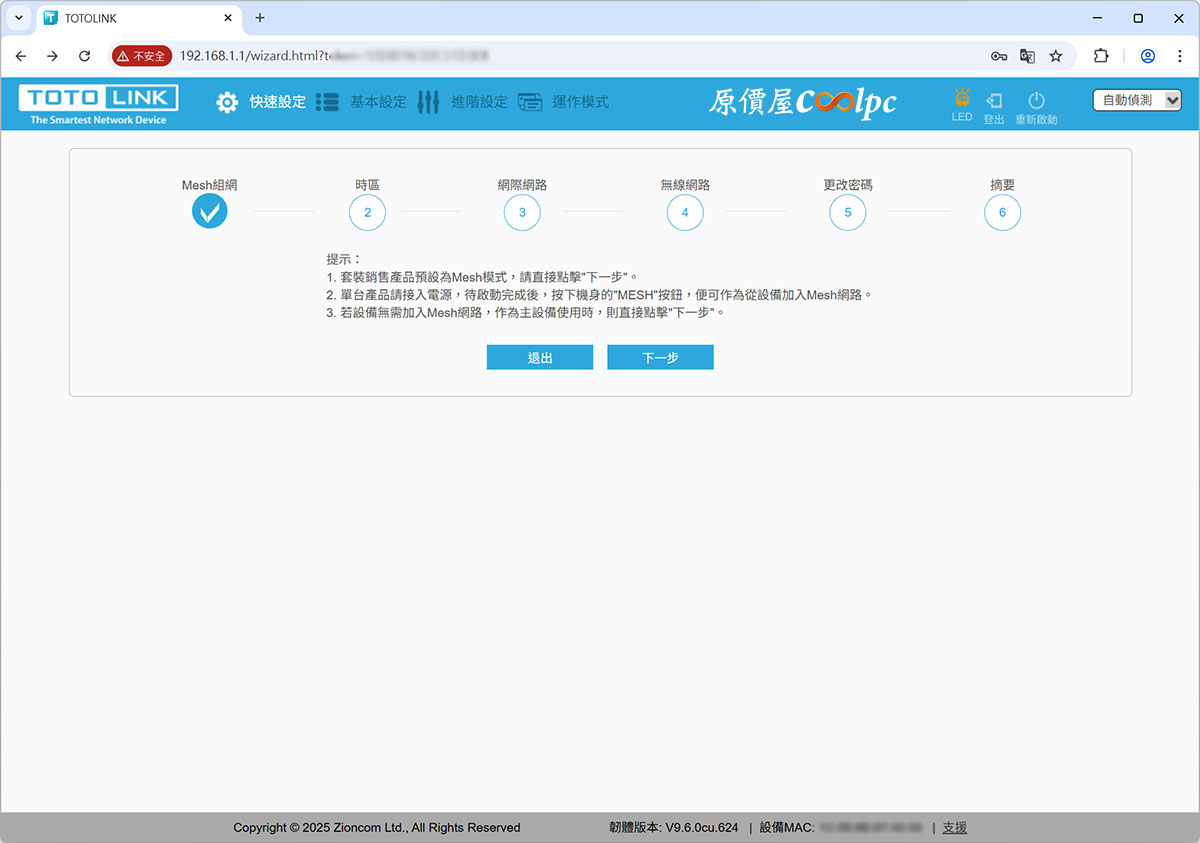Open quick setup (快速設定) gear icon
Screen dimensions: 1200x843
[x=227, y=102]
